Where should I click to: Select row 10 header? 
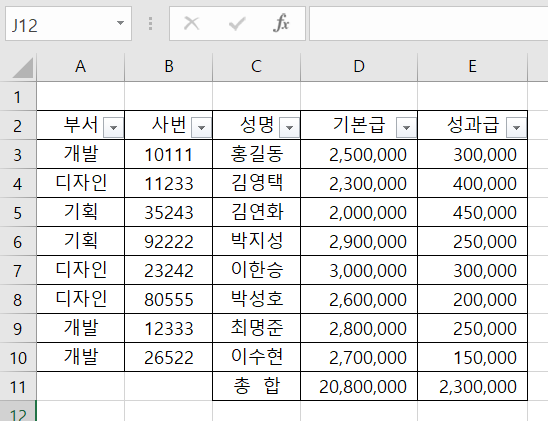(x=18, y=357)
